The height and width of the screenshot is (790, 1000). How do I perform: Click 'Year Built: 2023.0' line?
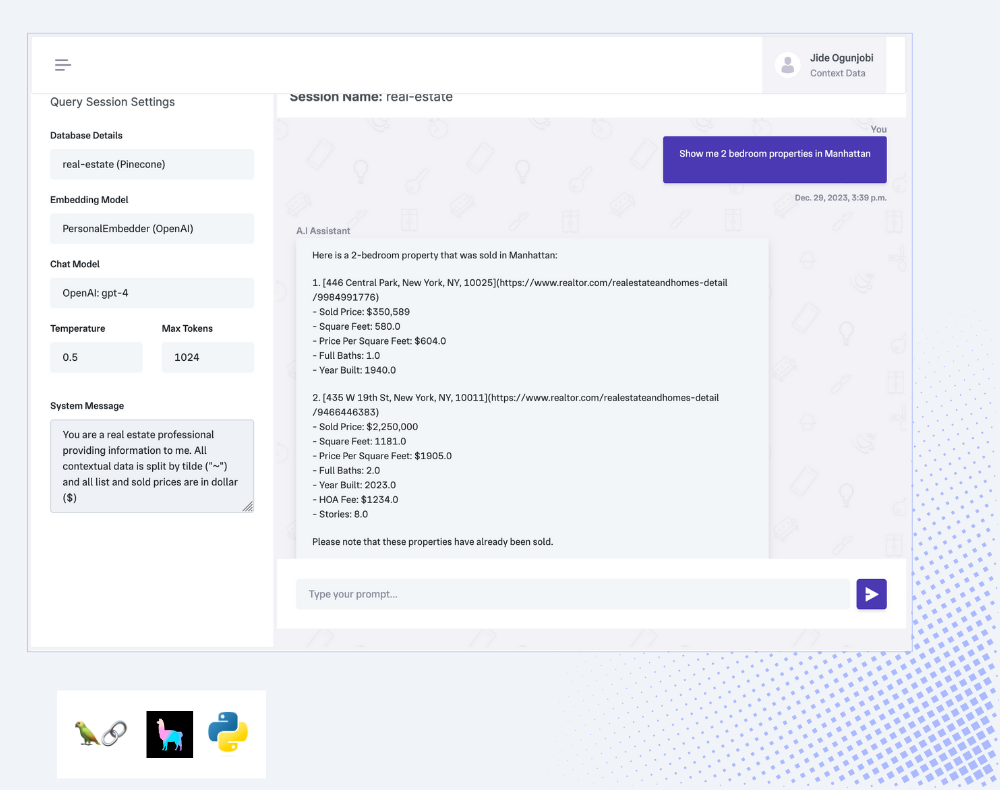click(354, 485)
